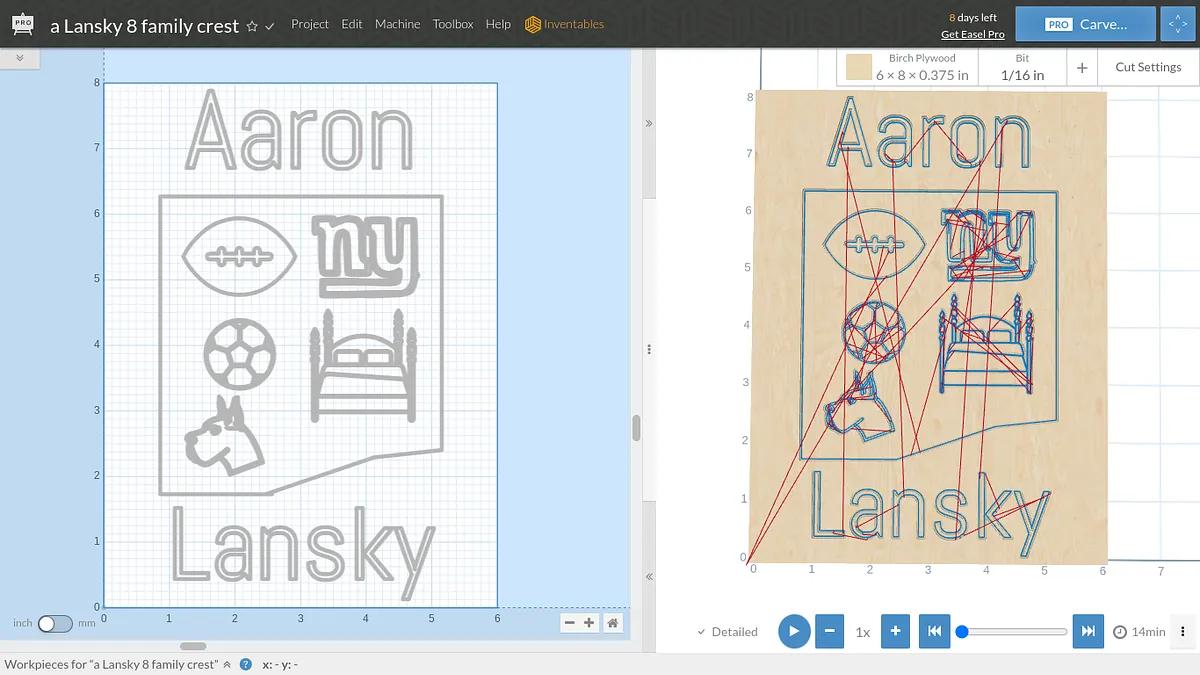
Task: Decrease simulation playback speed
Action: coord(830,631)
